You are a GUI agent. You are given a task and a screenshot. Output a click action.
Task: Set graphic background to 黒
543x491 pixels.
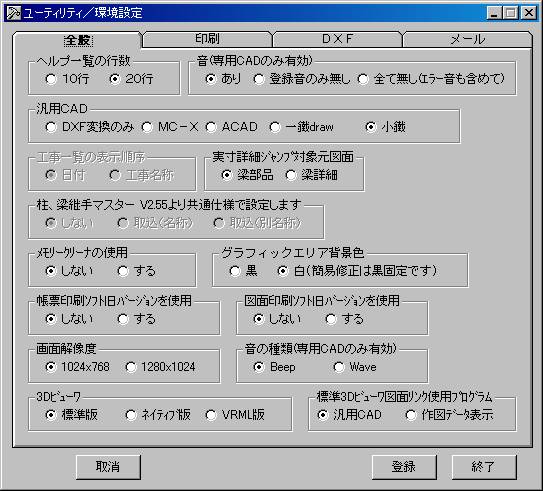(243, 271)
